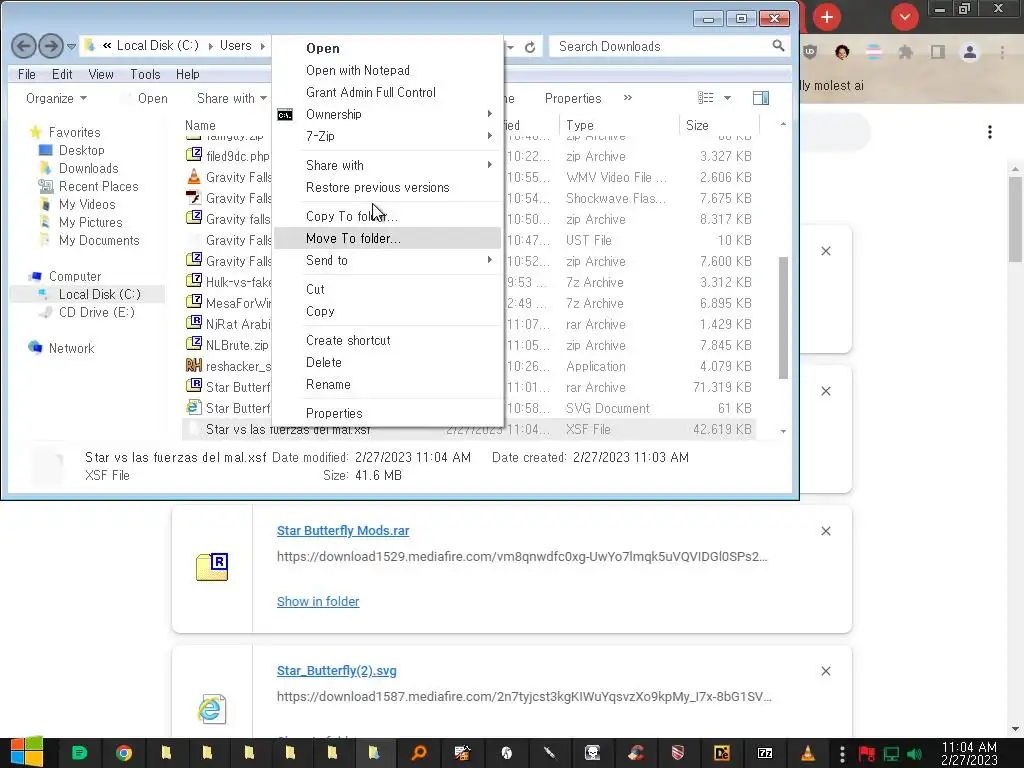Open the green chat app in taskbar
The width and height of the screenshot is (1024, 768).
[x=80, y=753]
